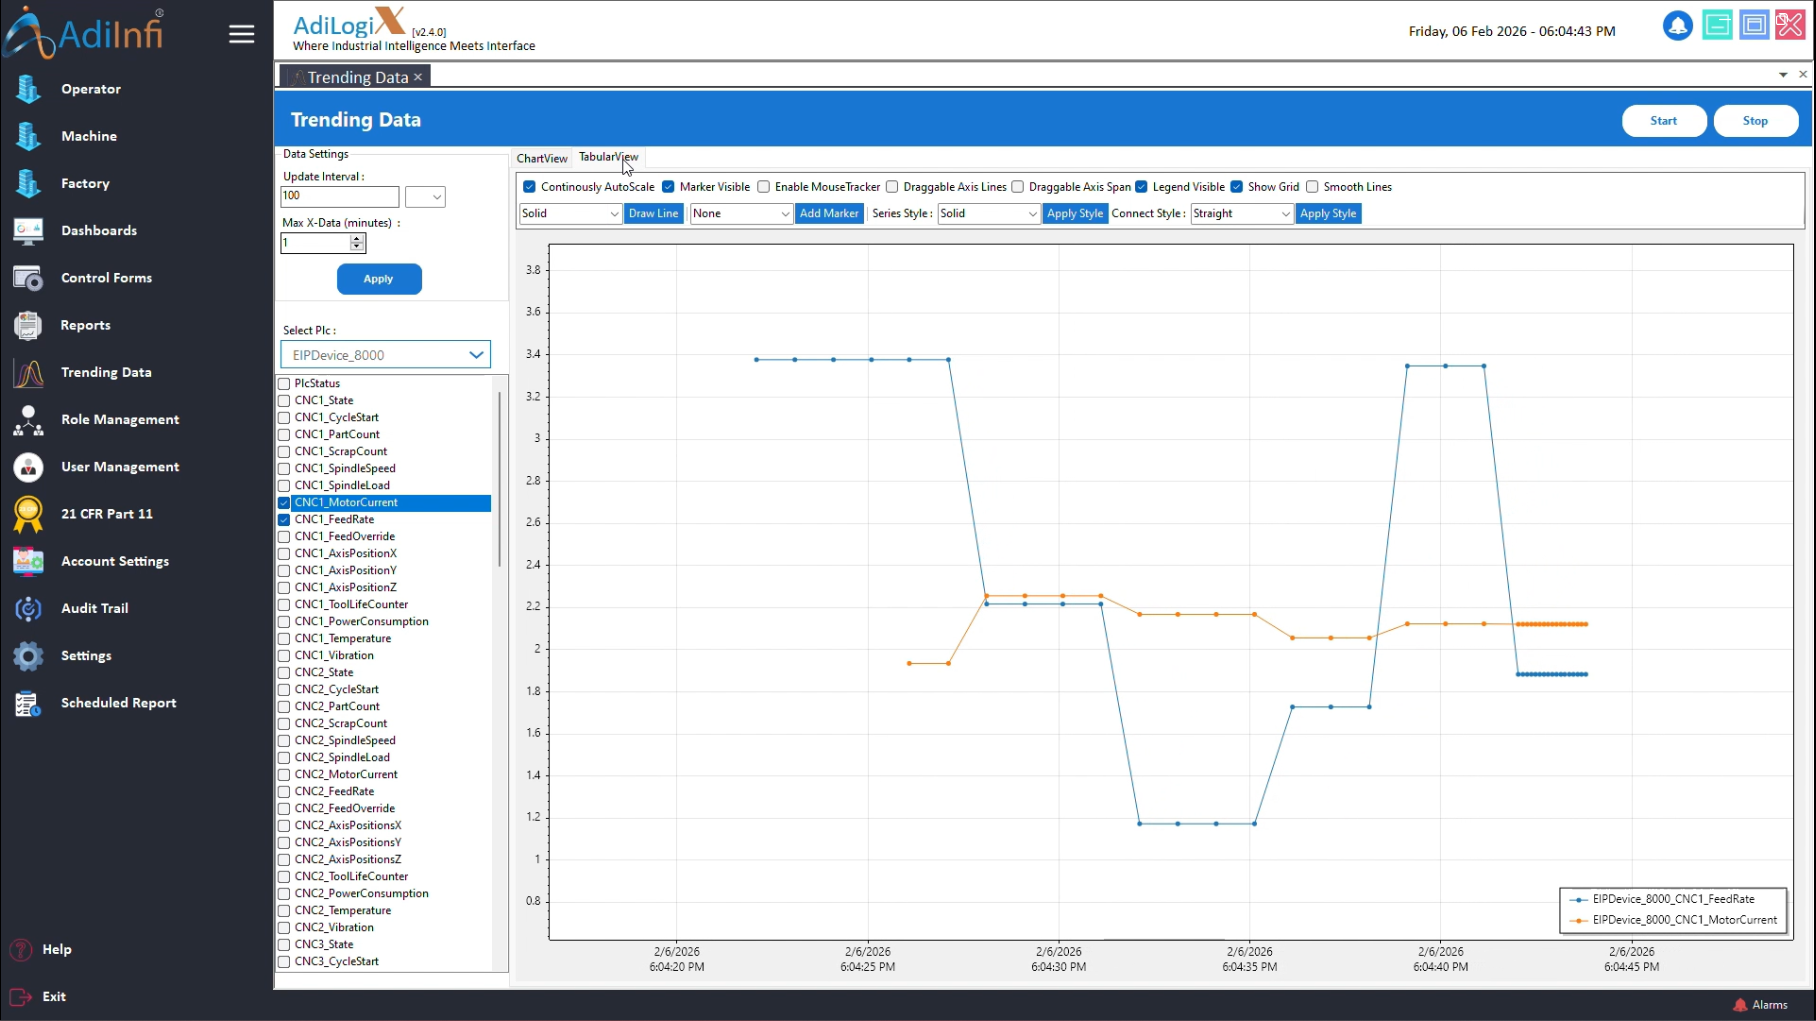Image resolution: width=1816 pixels, height=1021 pixels.
Task: Open the Series Style dropdown
Action: (988, 214)
